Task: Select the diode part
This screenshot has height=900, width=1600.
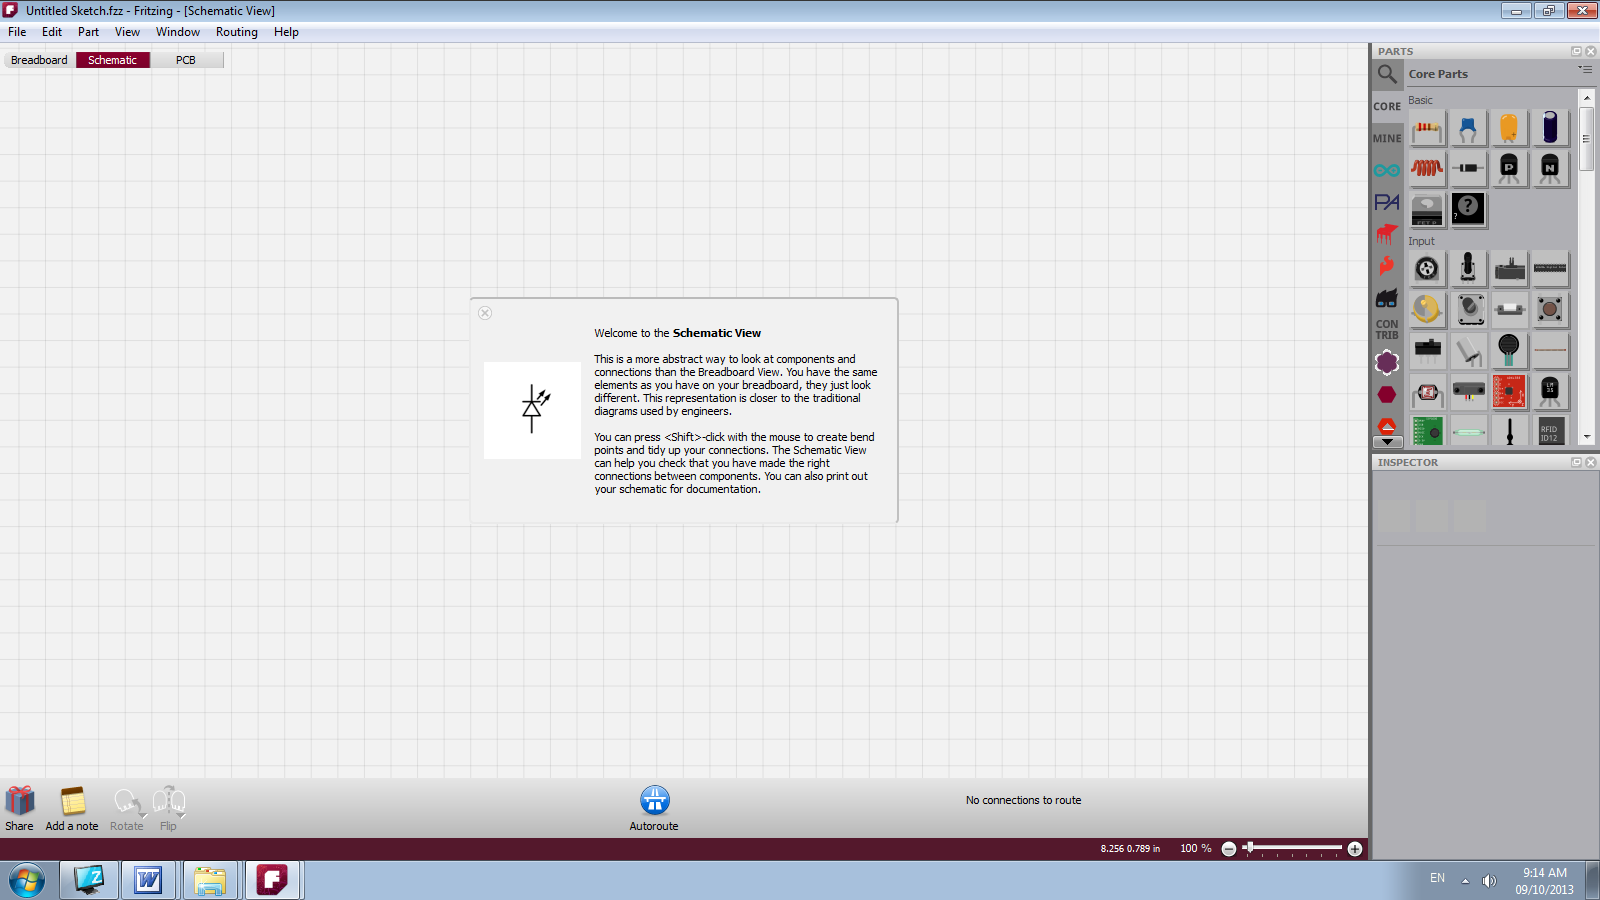Action: [x=1468, y=169]
